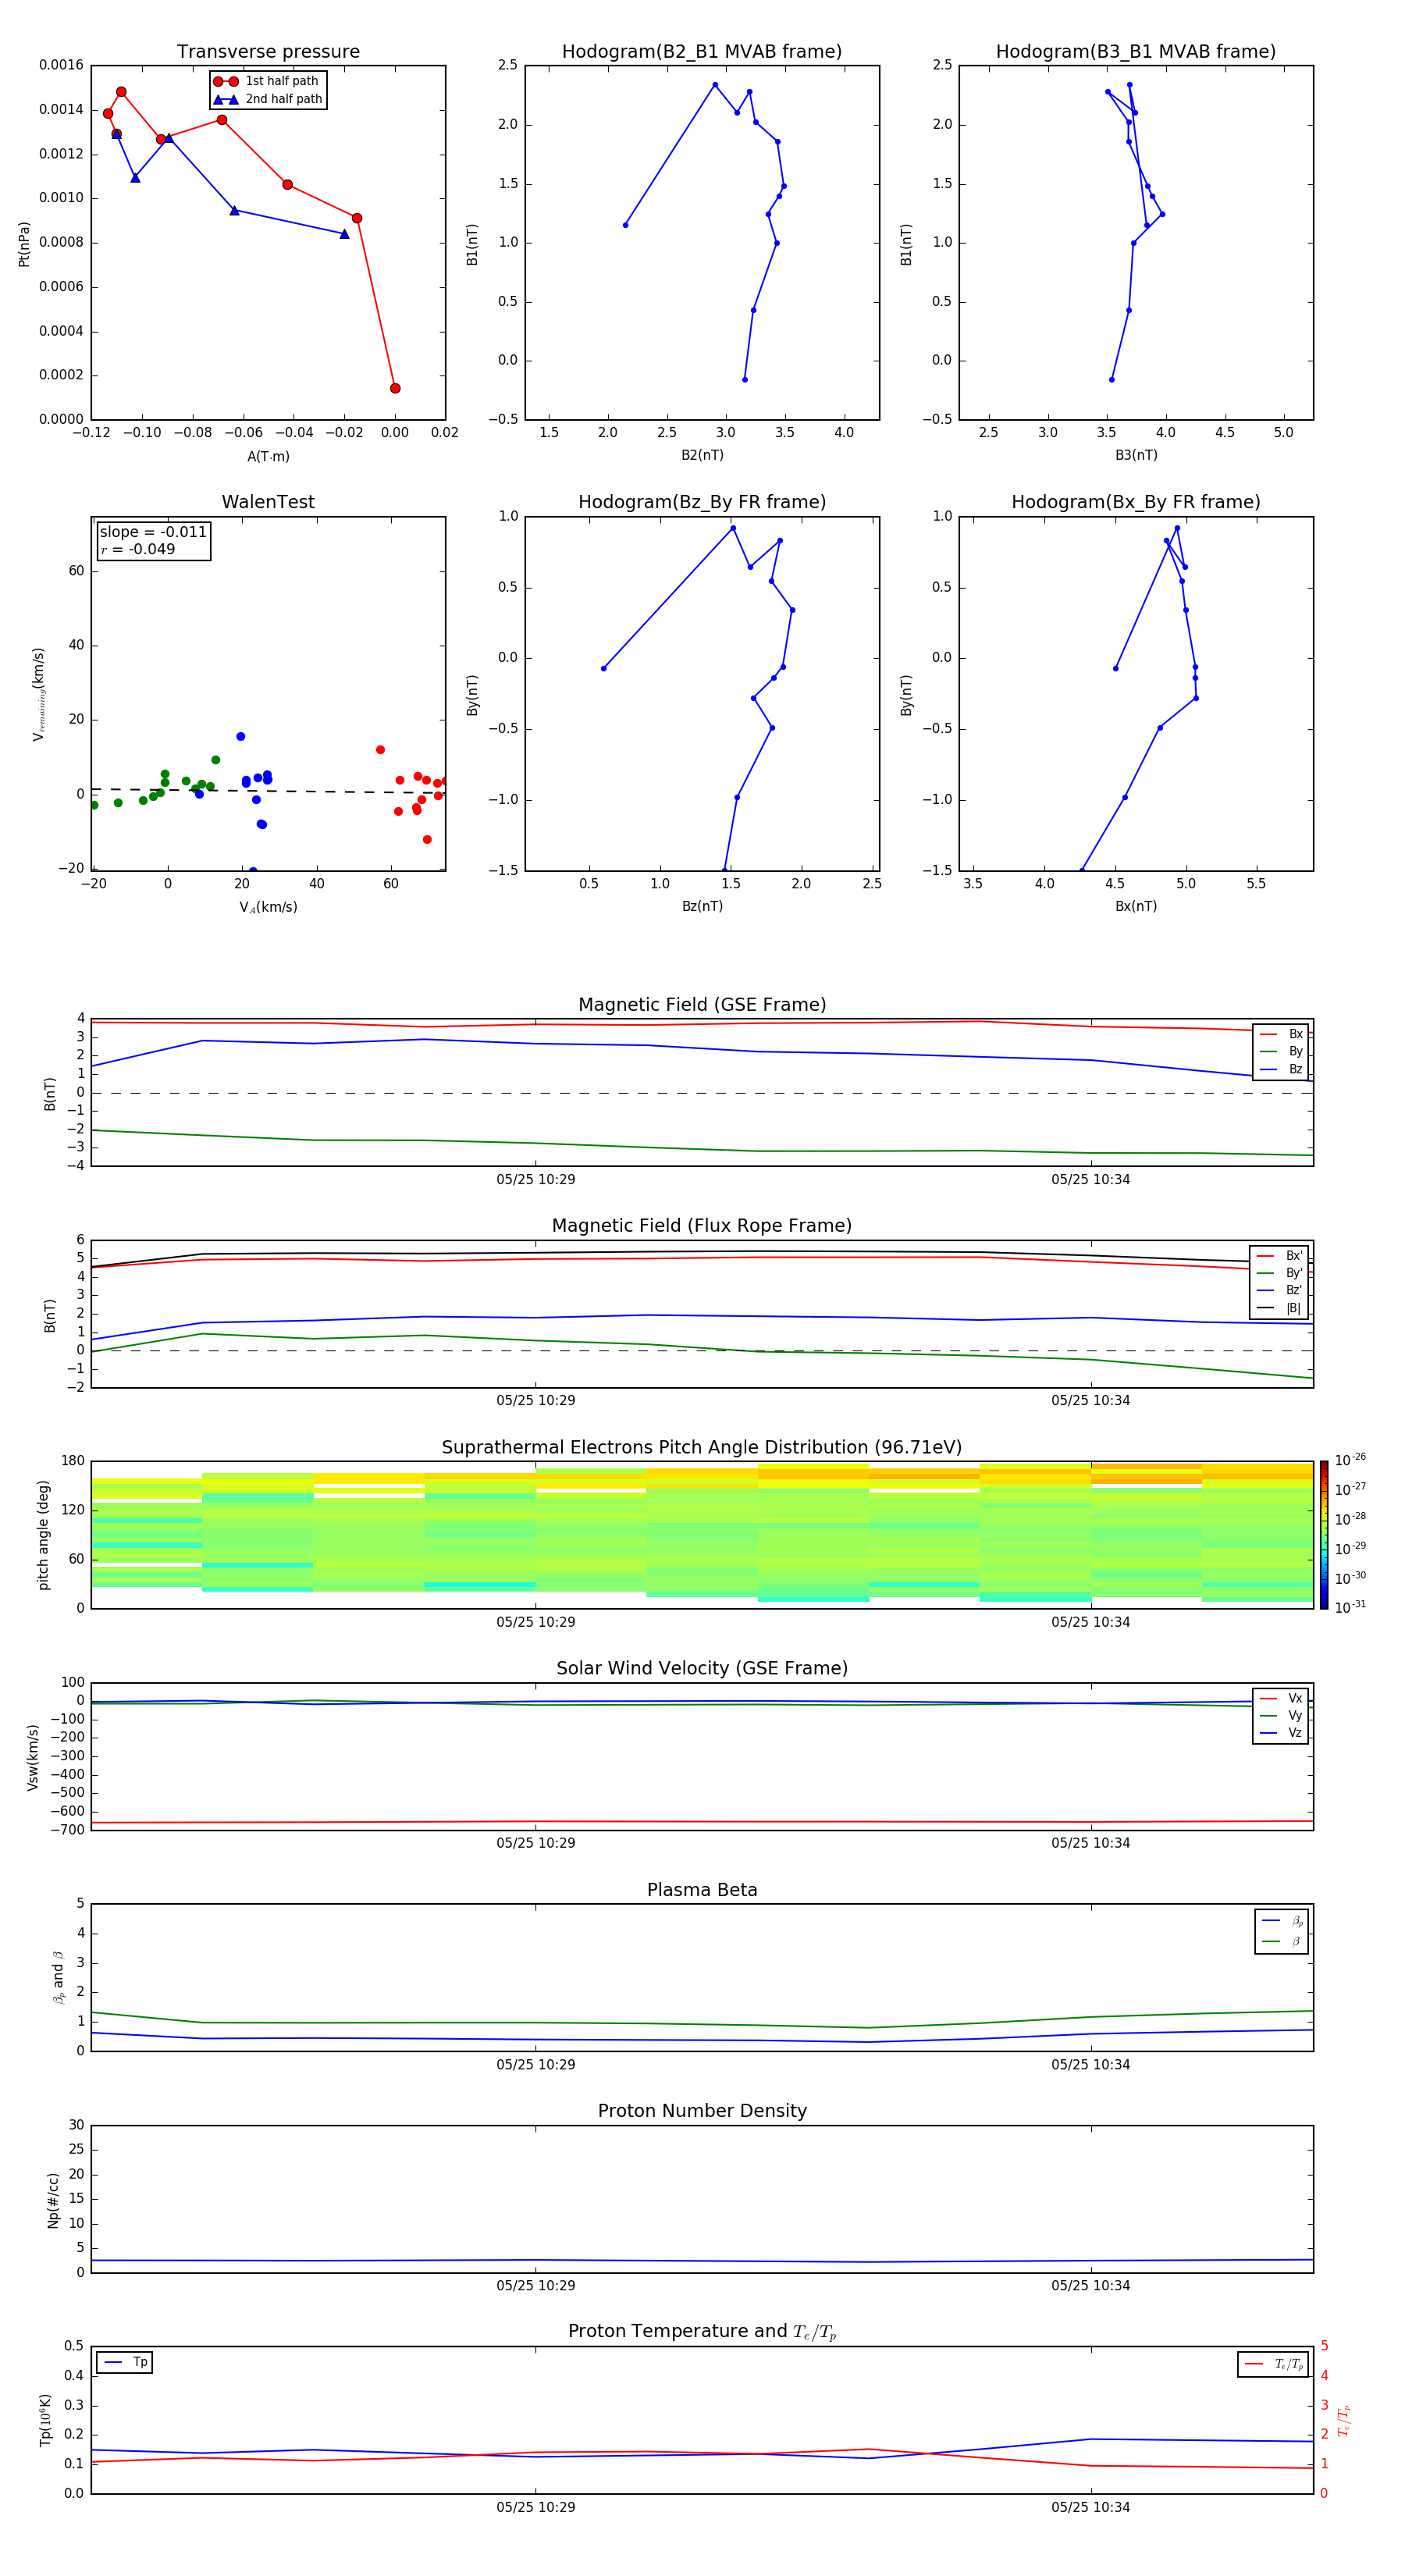Click 'Magnetic Field (Flux Rope Frame)' title
The image size is (1405, 2576).
click(x=702, y=1226)
